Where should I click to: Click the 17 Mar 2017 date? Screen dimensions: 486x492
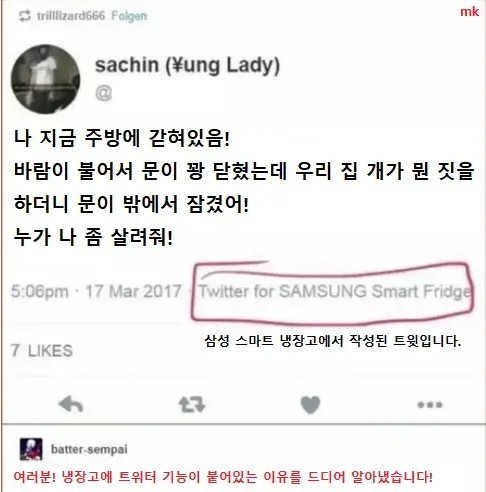(x=133, y=291)
